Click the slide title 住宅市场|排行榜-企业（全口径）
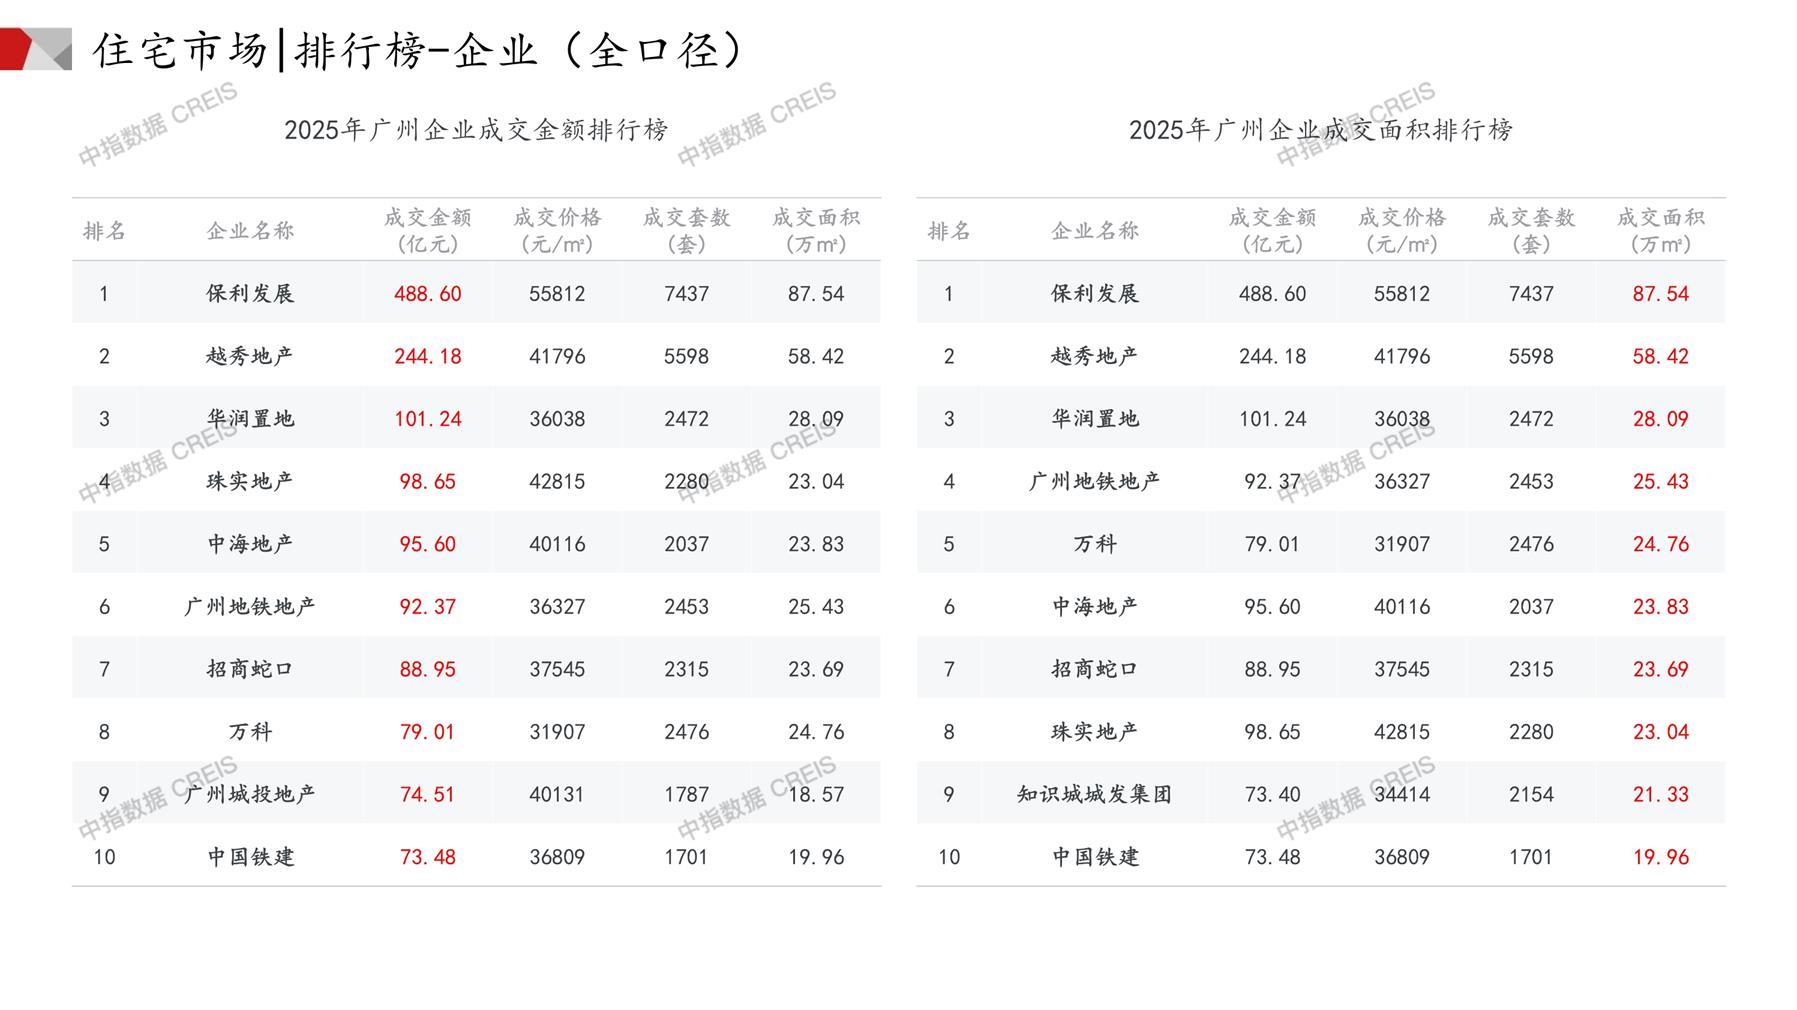This screenshot has width=1797, height=1010. coord(420,50)
